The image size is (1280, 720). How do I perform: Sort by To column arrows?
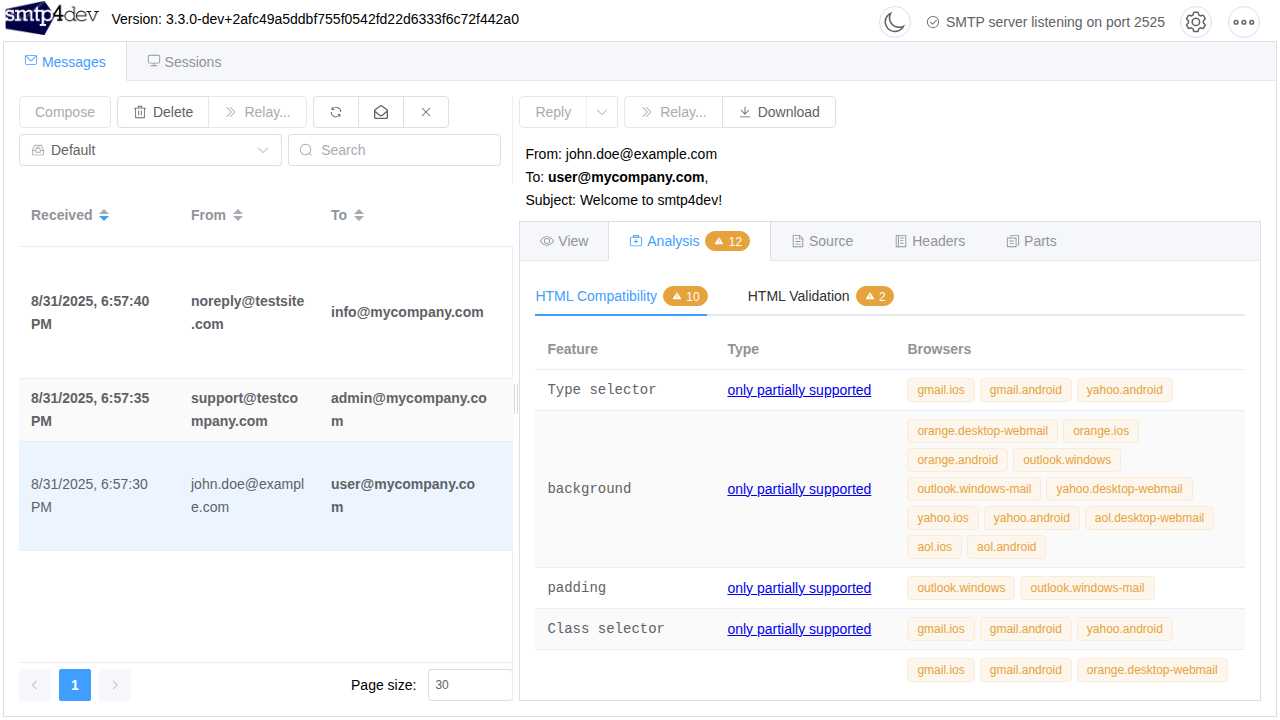(359, 215)
